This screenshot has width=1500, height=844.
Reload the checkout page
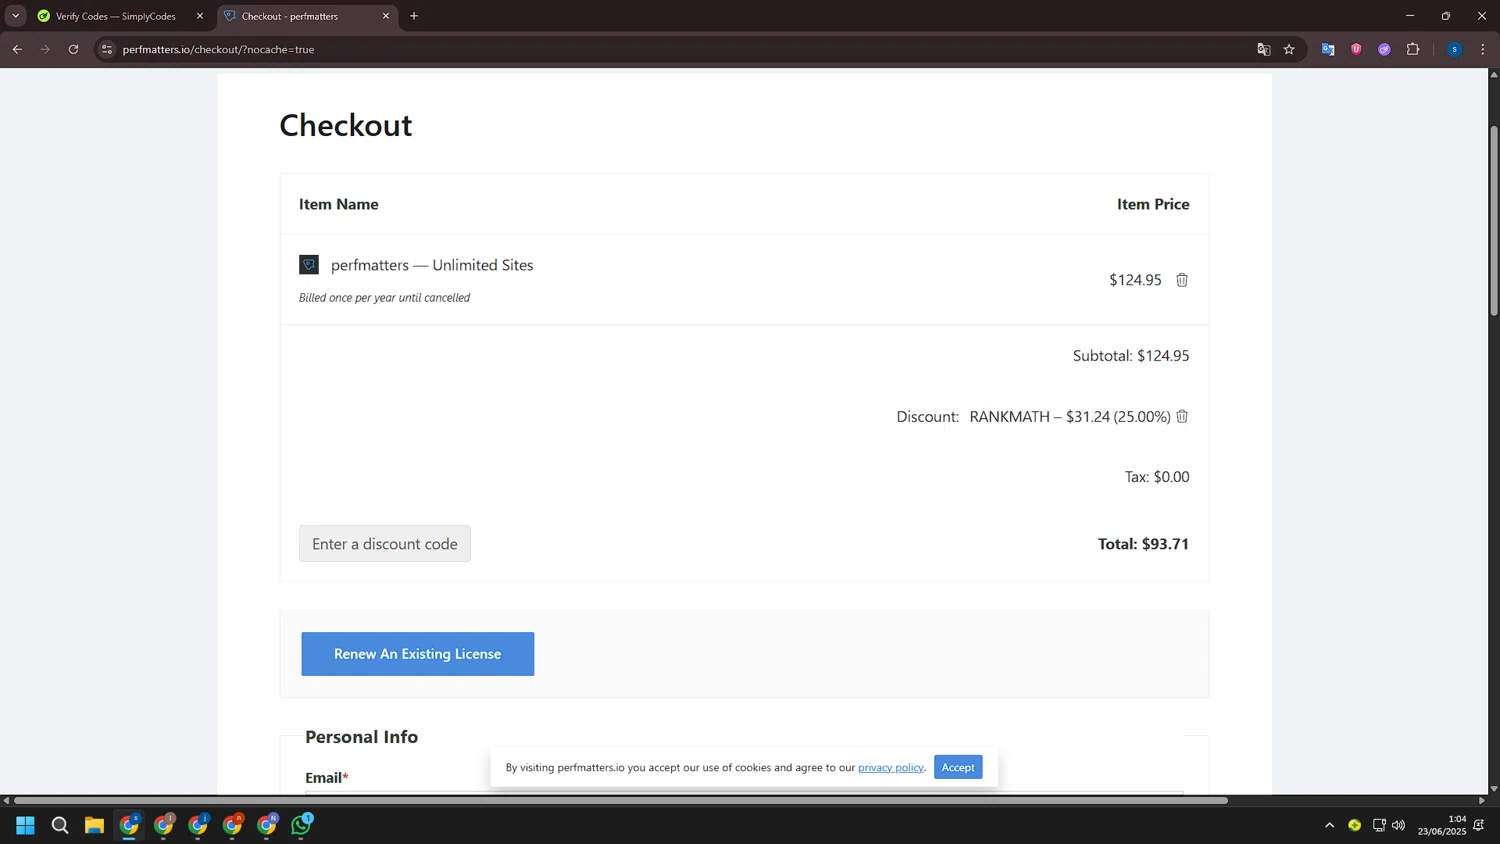[73, 49]
